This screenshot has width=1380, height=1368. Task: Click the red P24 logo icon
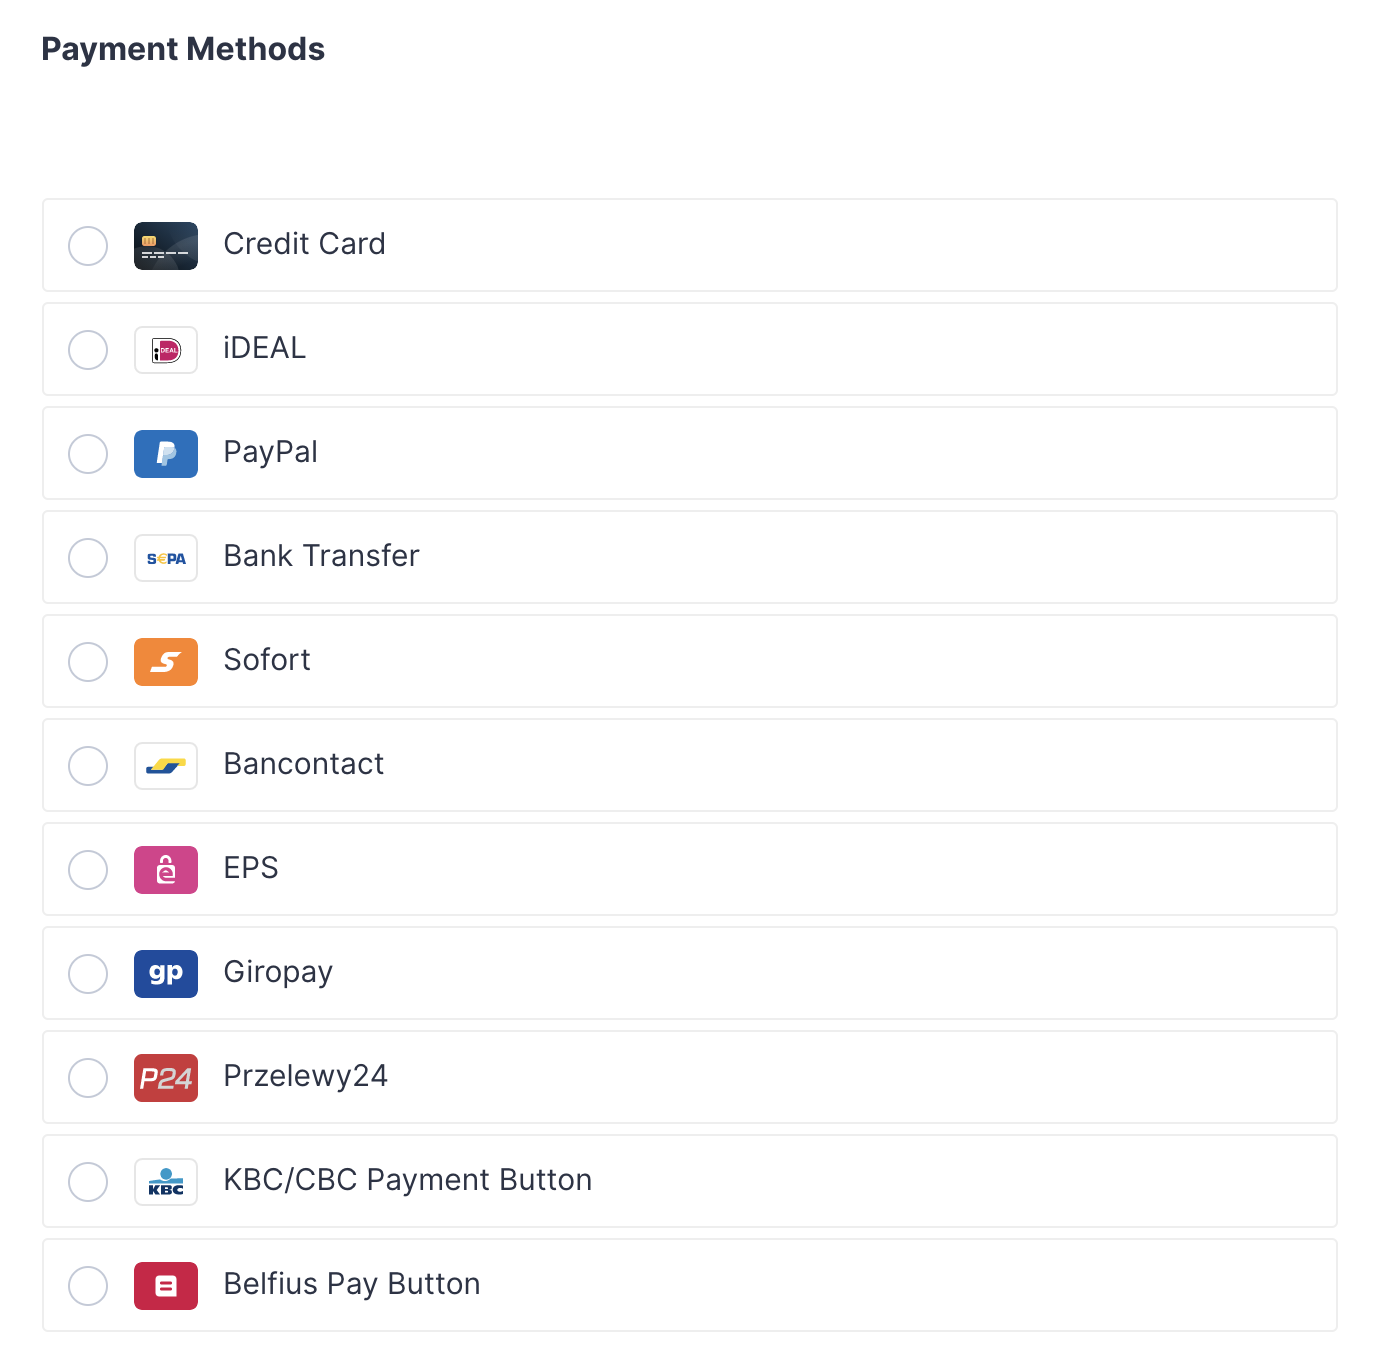(x=166, y=1078)
